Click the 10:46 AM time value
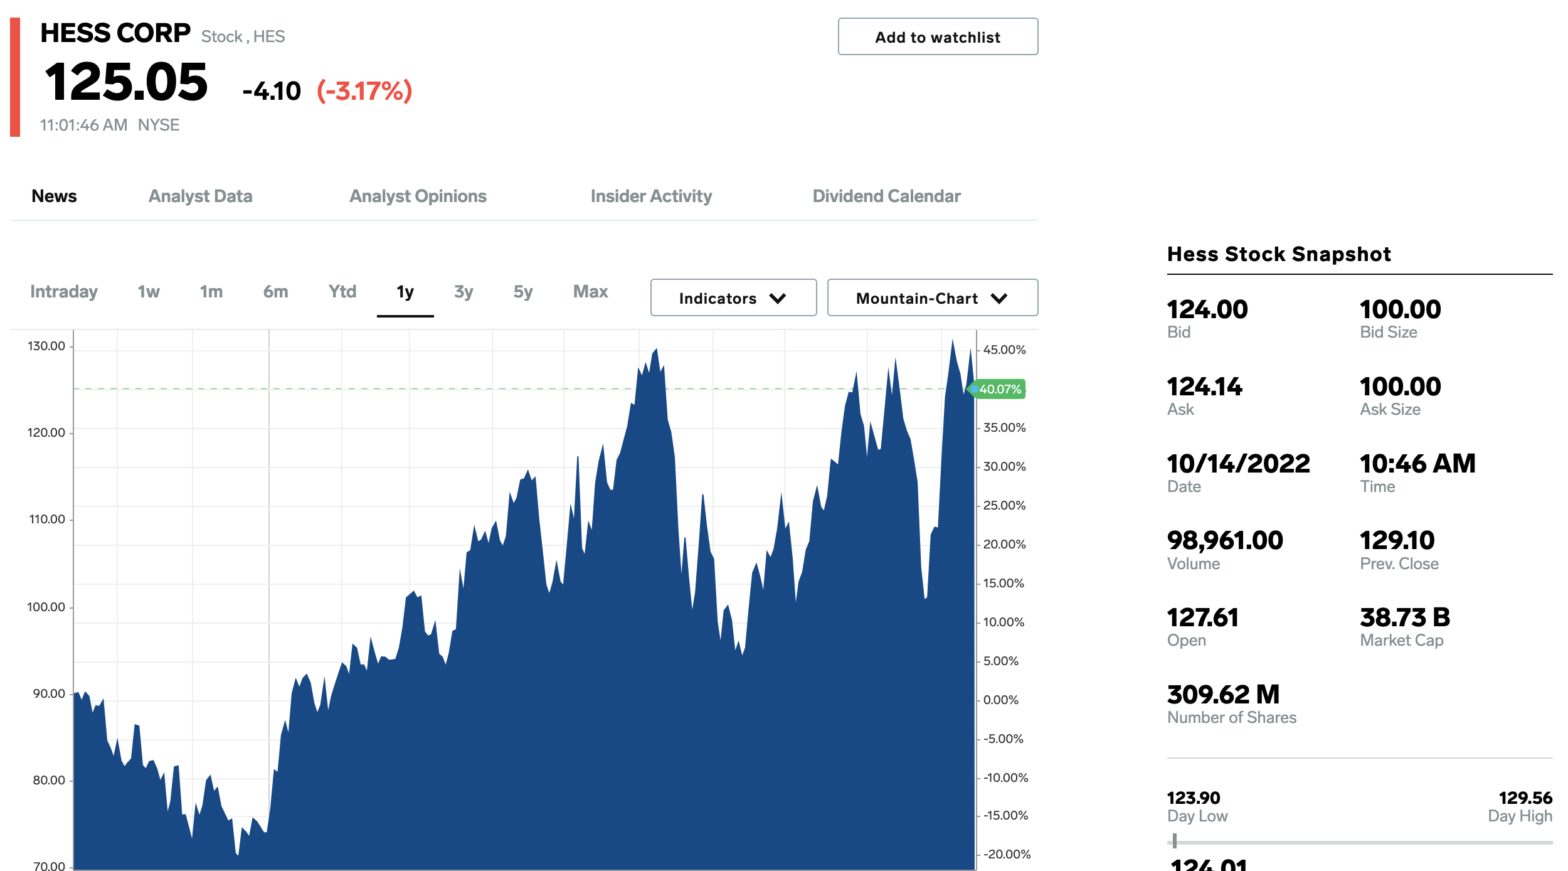1568x871 pixels. tap(1417, 463)
